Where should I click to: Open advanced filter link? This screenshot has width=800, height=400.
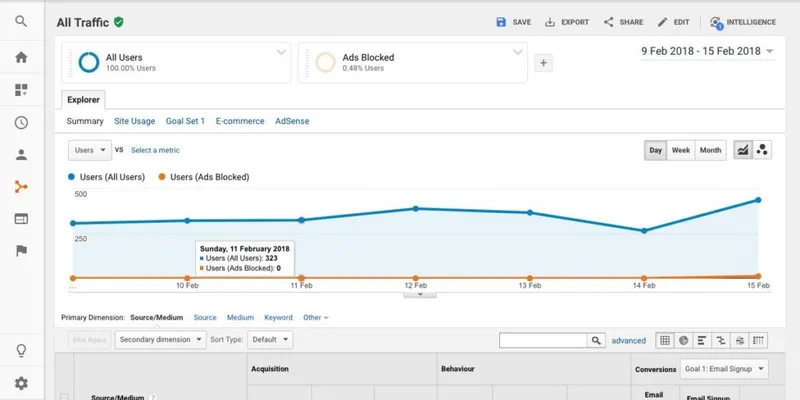(629, 340)
